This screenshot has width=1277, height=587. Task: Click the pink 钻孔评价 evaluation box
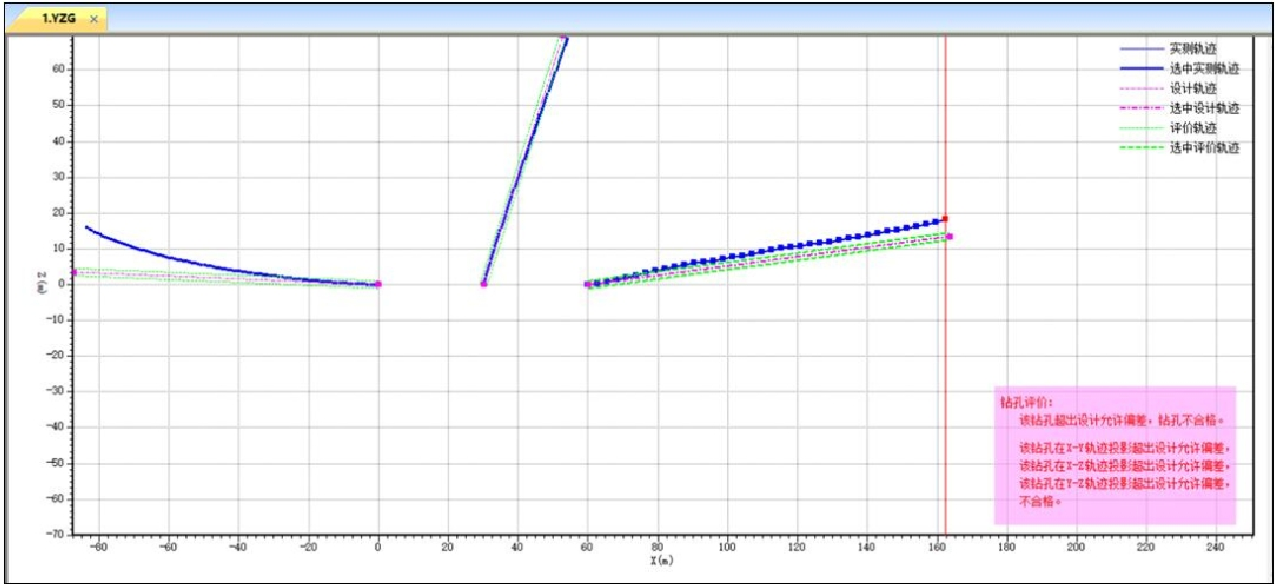tap(1114, 455)
